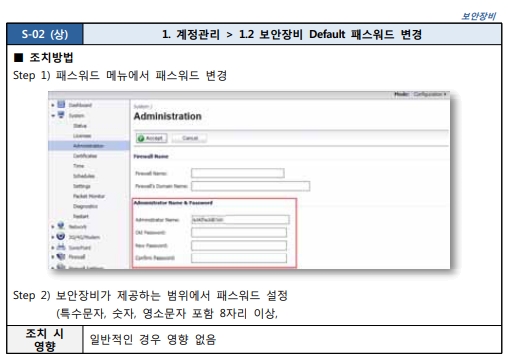Open Settings under System
509x363 pixels.
tap(82, 186)
